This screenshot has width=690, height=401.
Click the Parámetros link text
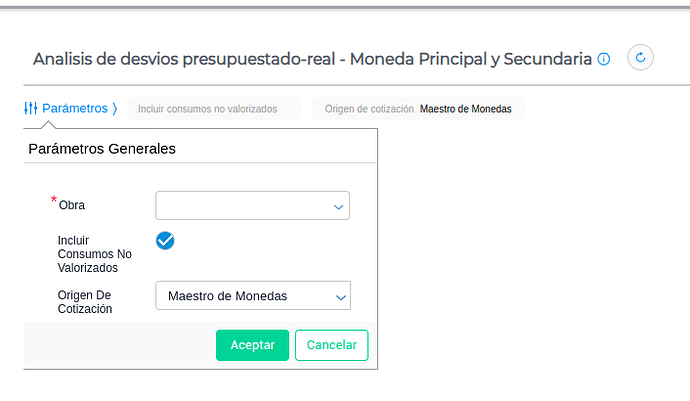click(75, 108)
